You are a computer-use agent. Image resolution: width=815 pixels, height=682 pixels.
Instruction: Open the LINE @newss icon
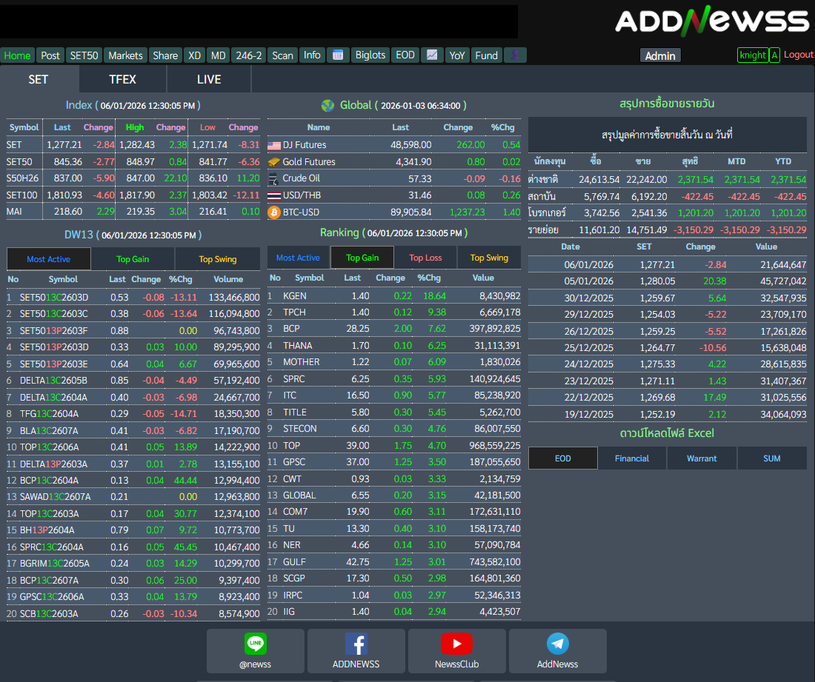coord(255,645)
